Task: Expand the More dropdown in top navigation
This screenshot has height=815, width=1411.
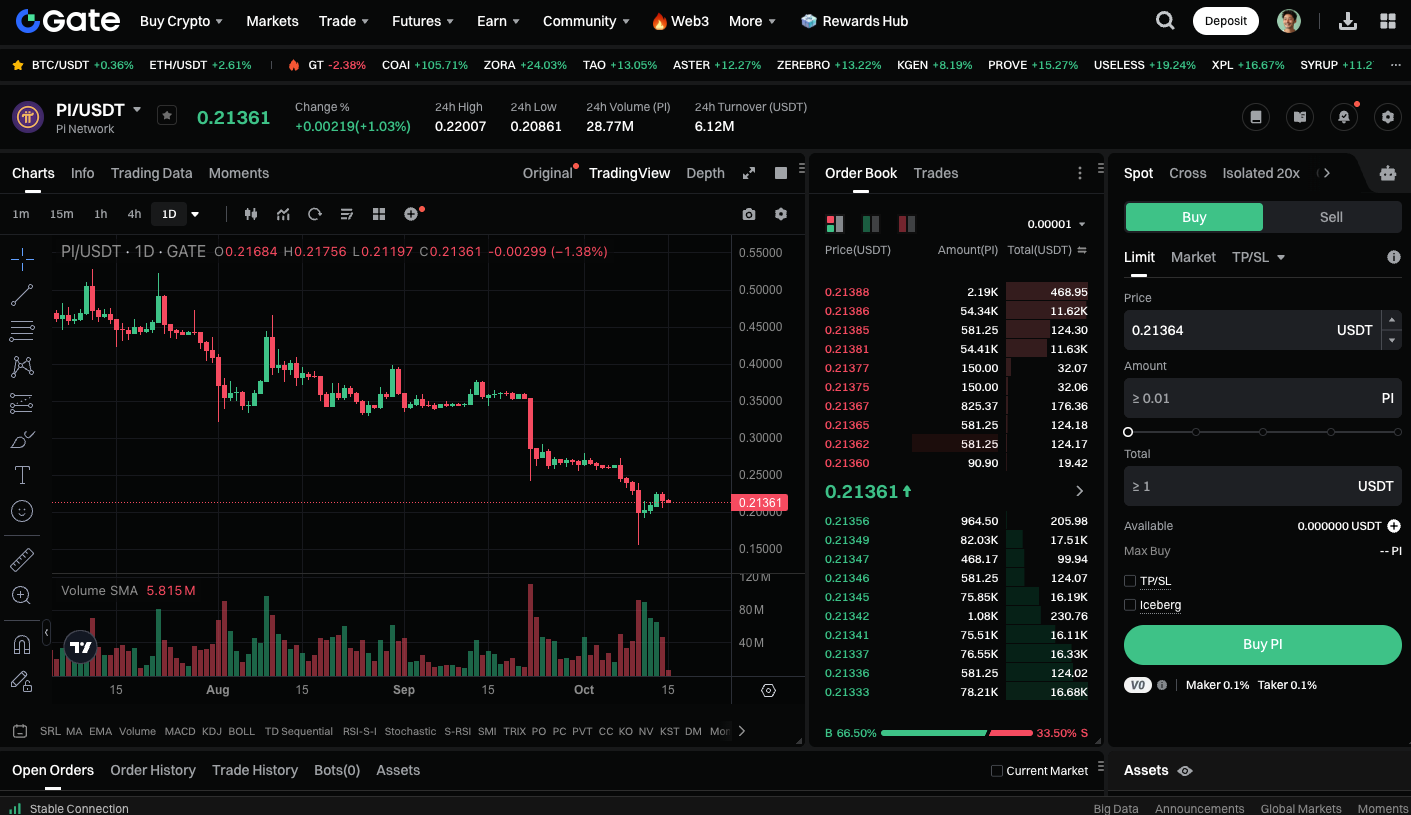Action: 753,21
